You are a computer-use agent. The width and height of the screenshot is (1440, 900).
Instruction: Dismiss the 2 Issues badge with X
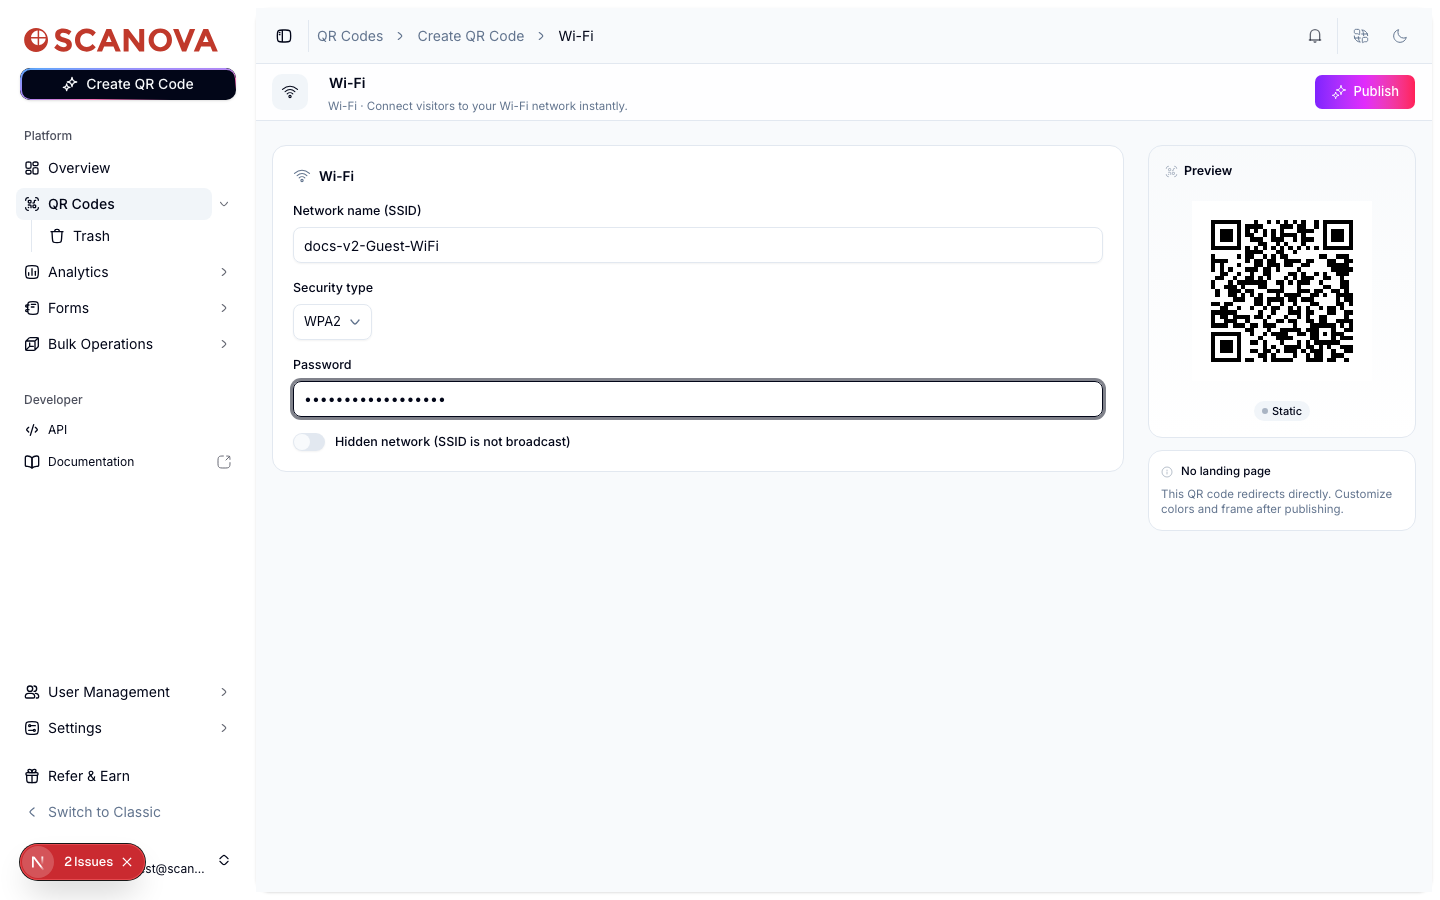click(127, 862)
